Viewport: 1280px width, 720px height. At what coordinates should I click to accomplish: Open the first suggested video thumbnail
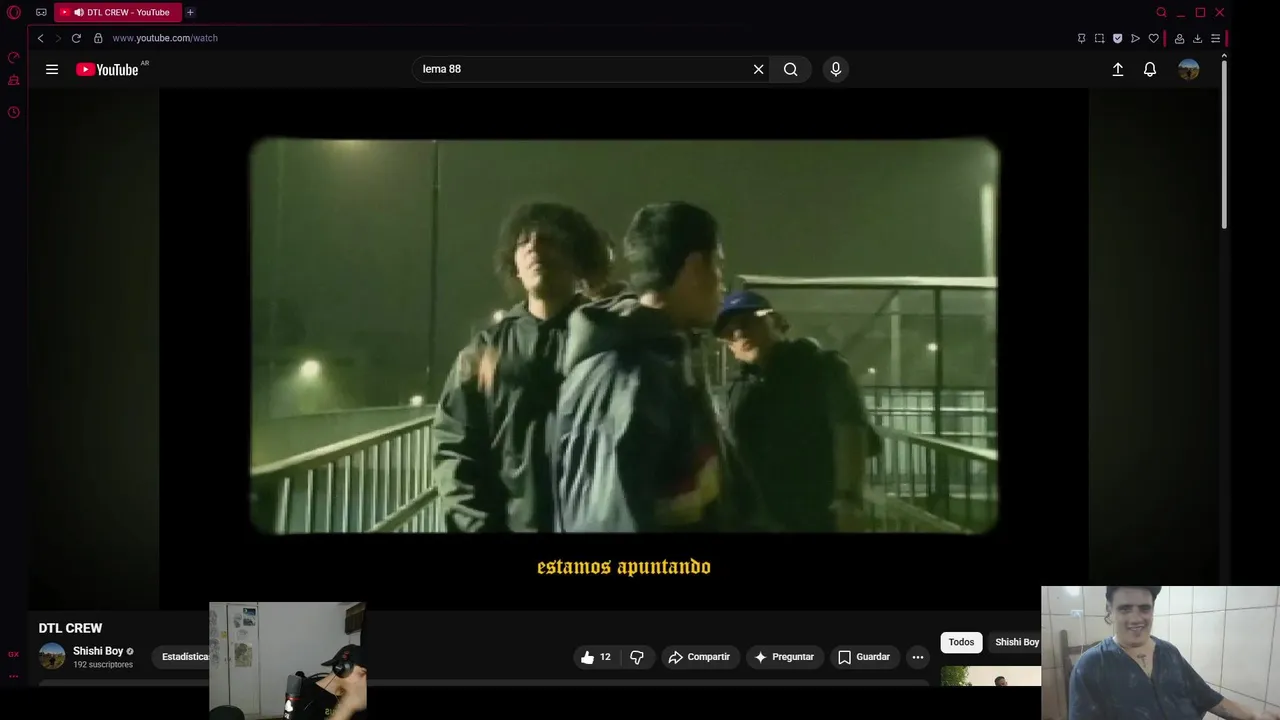coord(991,676)
